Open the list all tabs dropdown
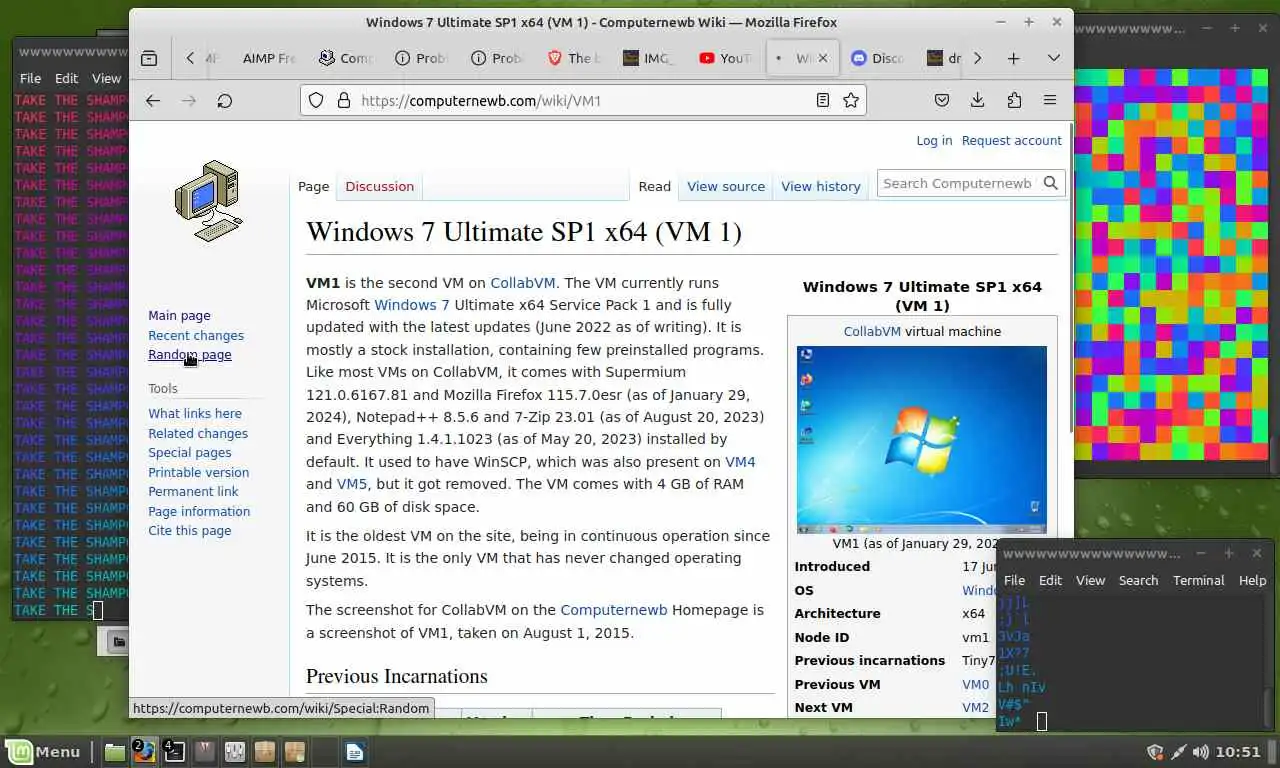The width and height of the screenshot is (1280, 768). (x=1053, y=58)
